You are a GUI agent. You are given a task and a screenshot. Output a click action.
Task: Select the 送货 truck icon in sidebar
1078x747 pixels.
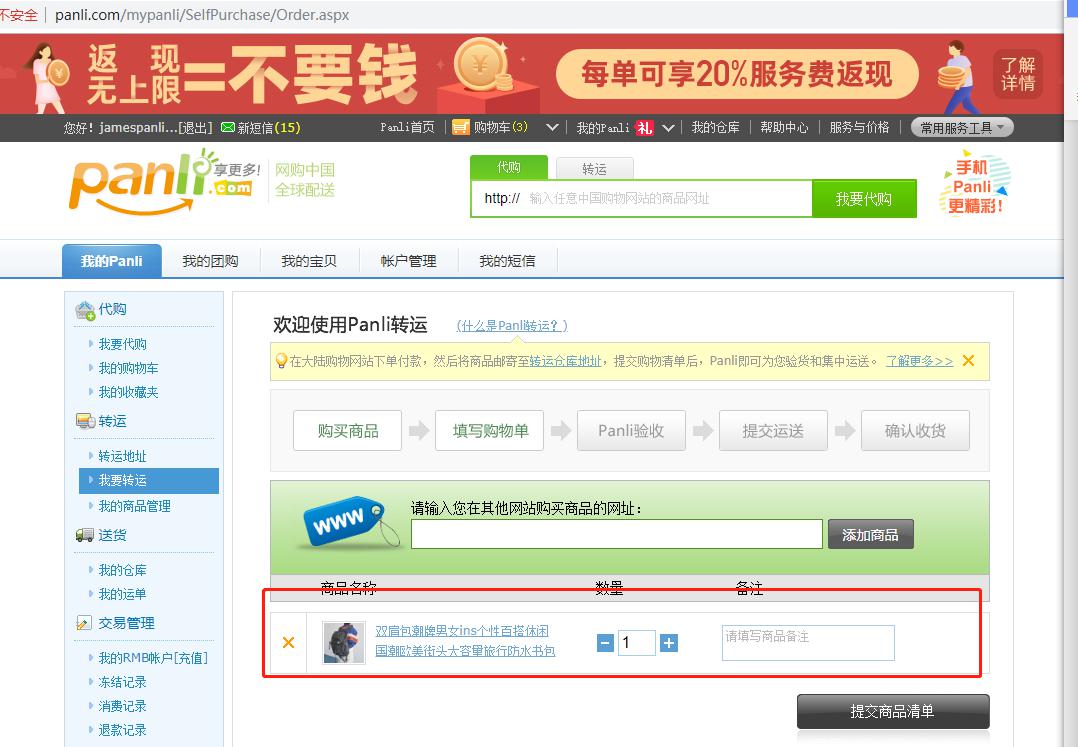coord(86,534)
